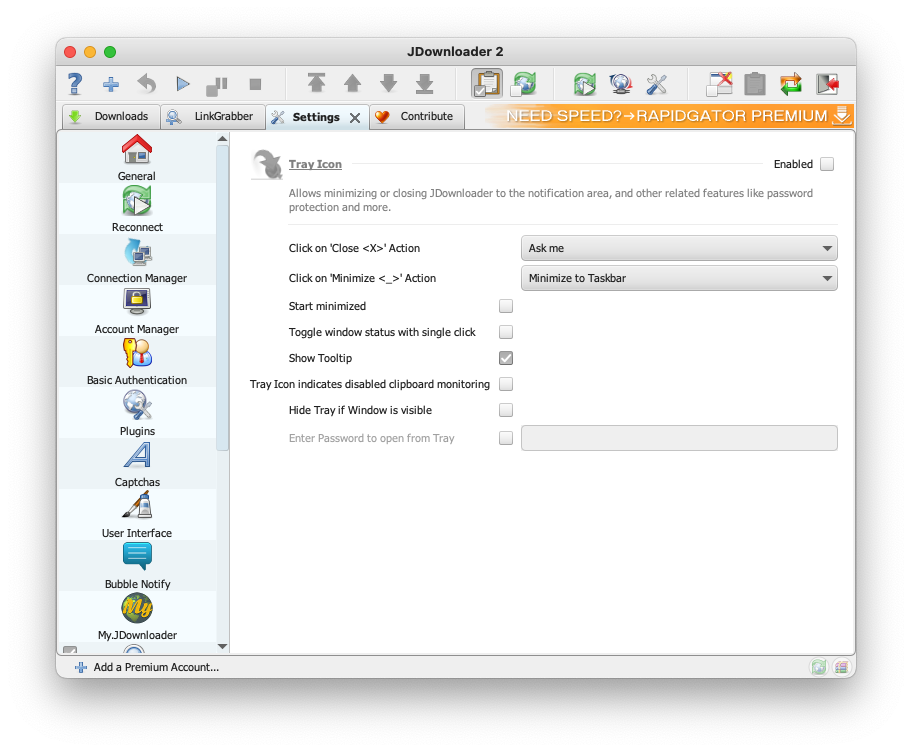Stop all downloads with the stop icon
The image size is (912, 752).
pyautogui.click(x=255, y=84)
